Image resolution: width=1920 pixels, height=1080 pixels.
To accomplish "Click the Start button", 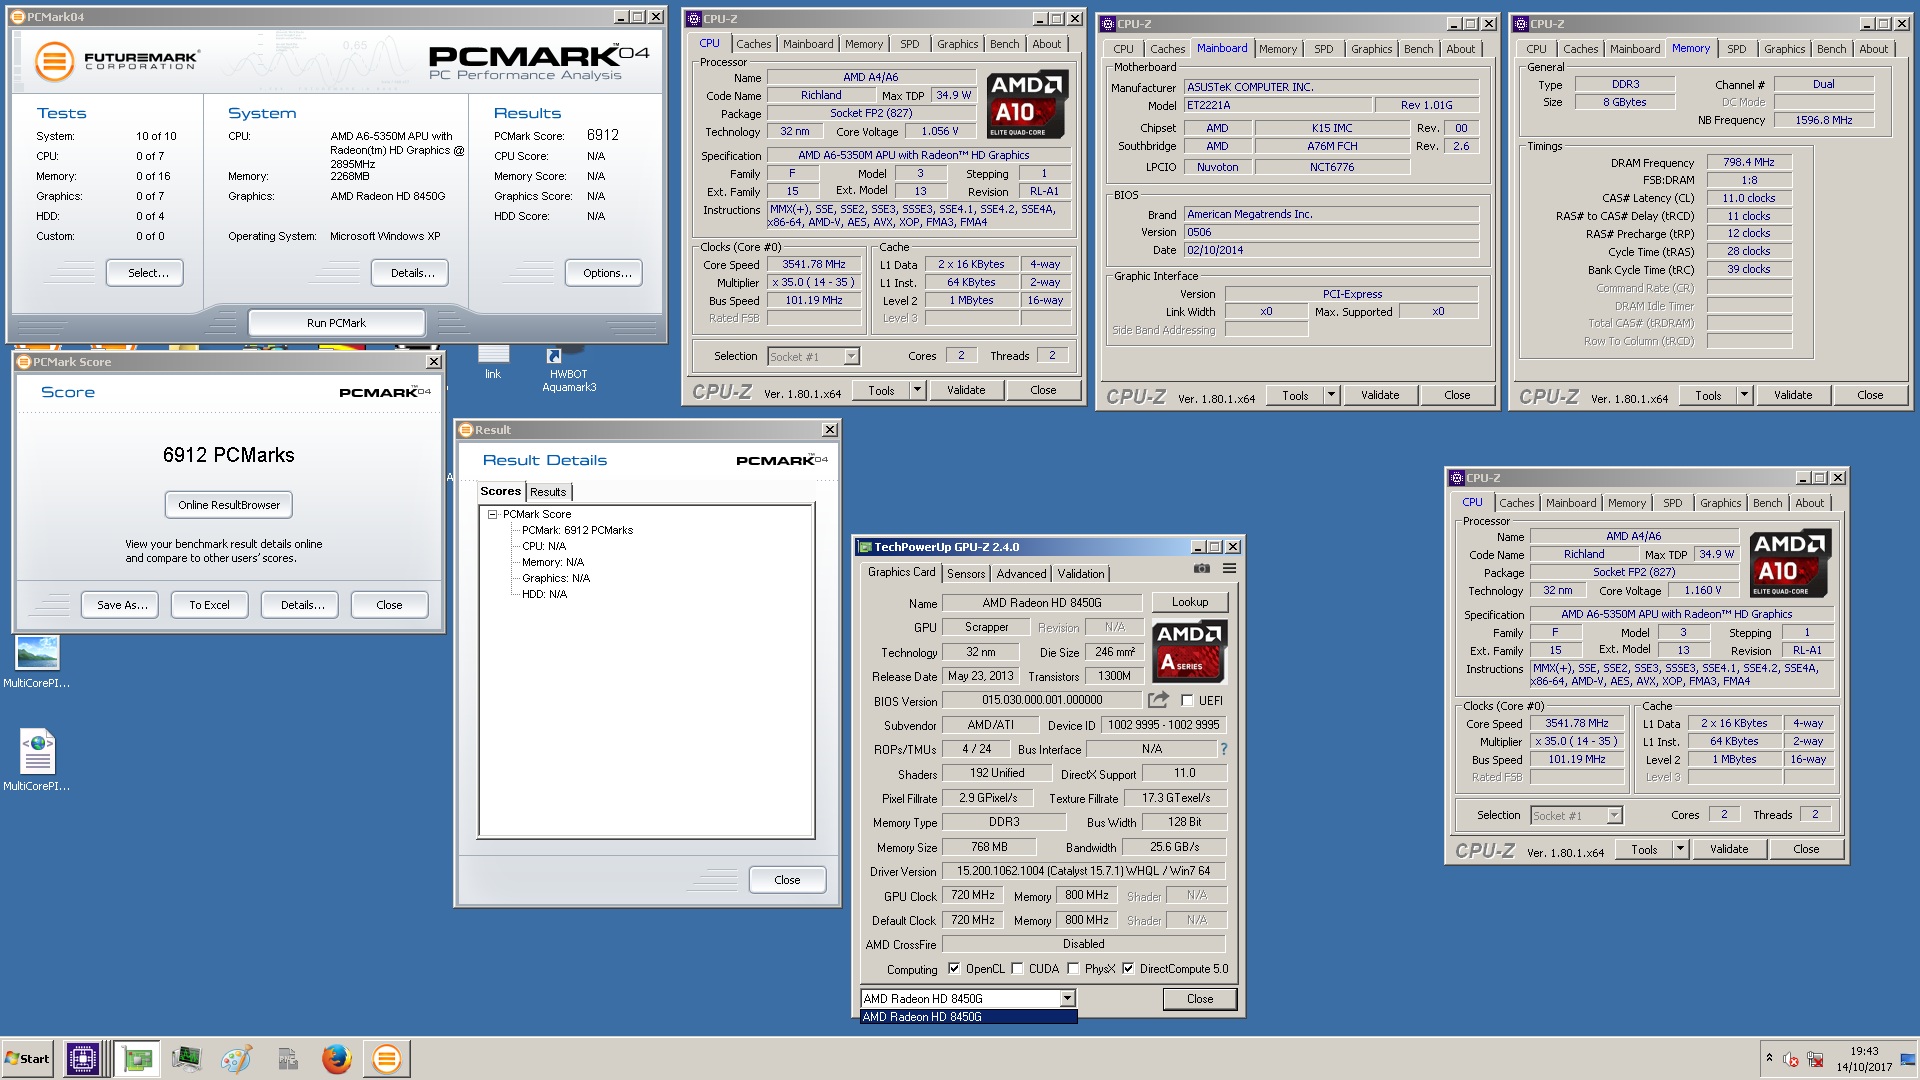I will click(27, 1058).
